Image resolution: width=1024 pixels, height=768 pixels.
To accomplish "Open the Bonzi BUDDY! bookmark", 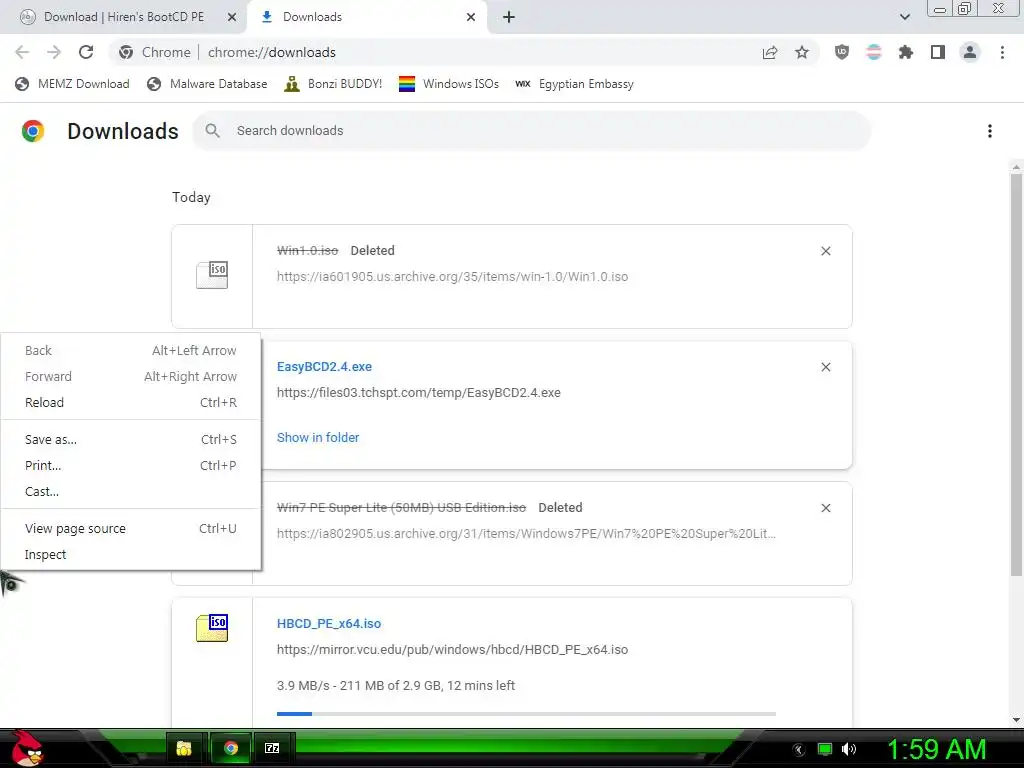I will [333, 84].
